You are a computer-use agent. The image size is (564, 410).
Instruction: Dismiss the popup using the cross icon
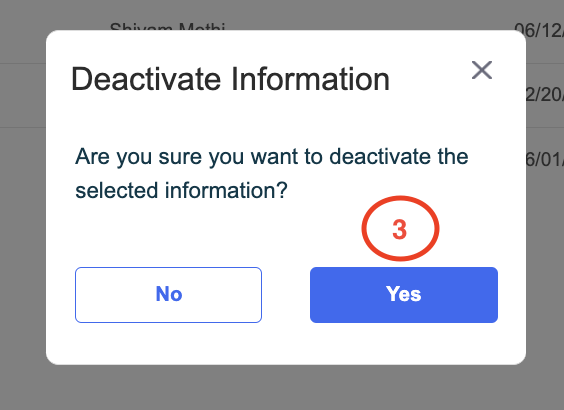click(x=482, y=70)
